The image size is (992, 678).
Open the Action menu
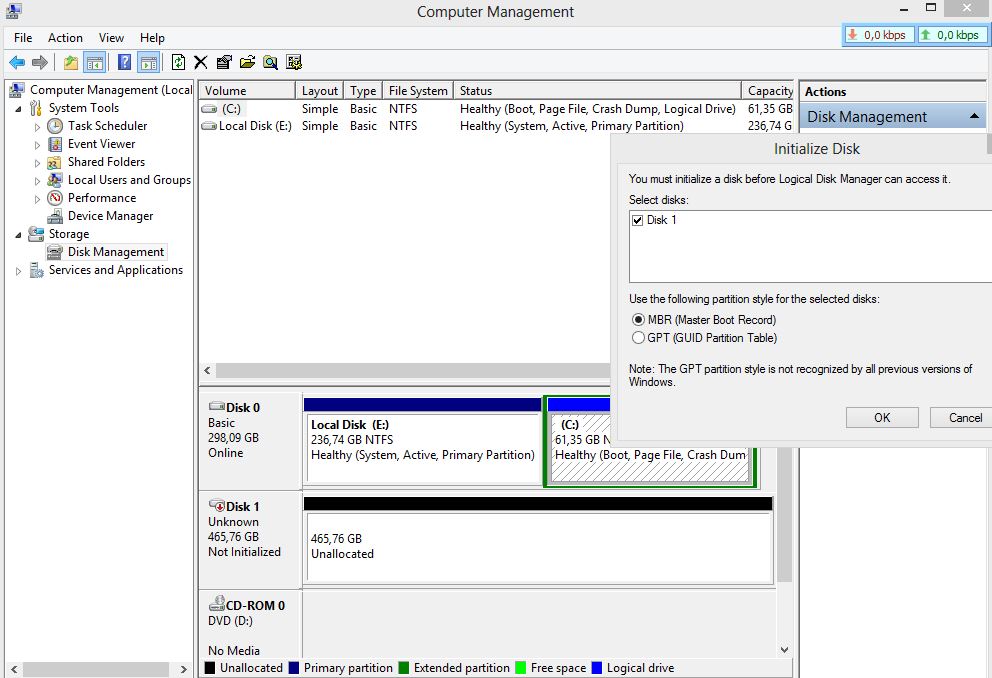[x=65, y=38]
